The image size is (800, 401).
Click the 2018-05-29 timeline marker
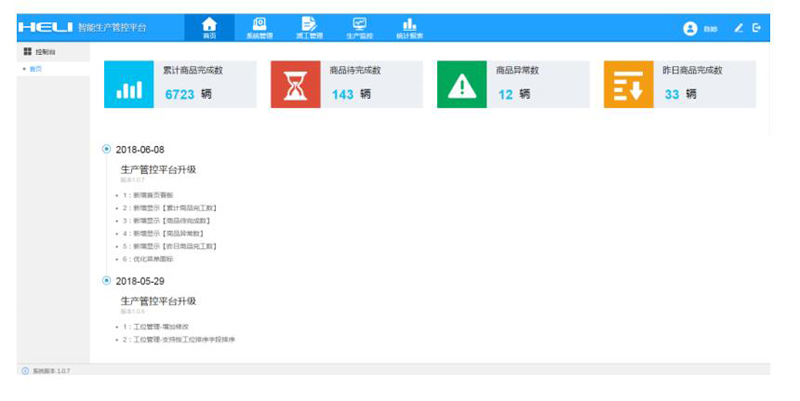107,281
